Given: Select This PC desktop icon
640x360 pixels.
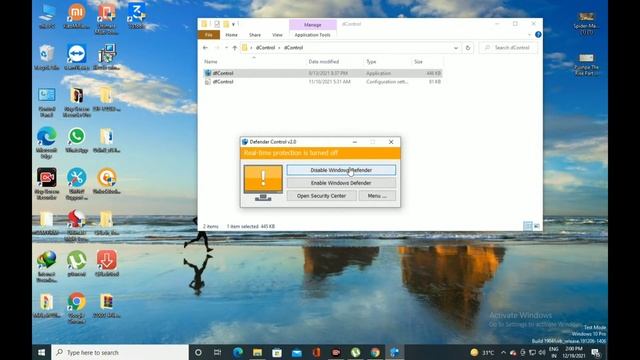Looking at the screenshot, I should (47, 16).
